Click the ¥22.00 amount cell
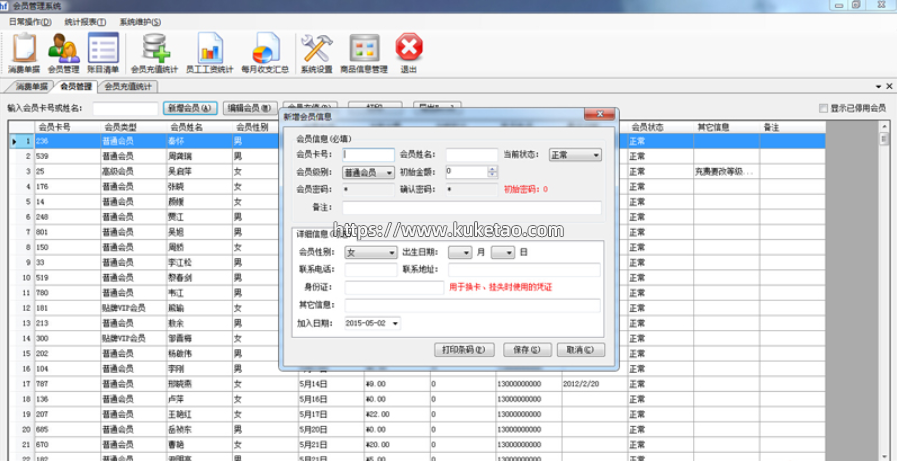 click(x=397, y=414)
